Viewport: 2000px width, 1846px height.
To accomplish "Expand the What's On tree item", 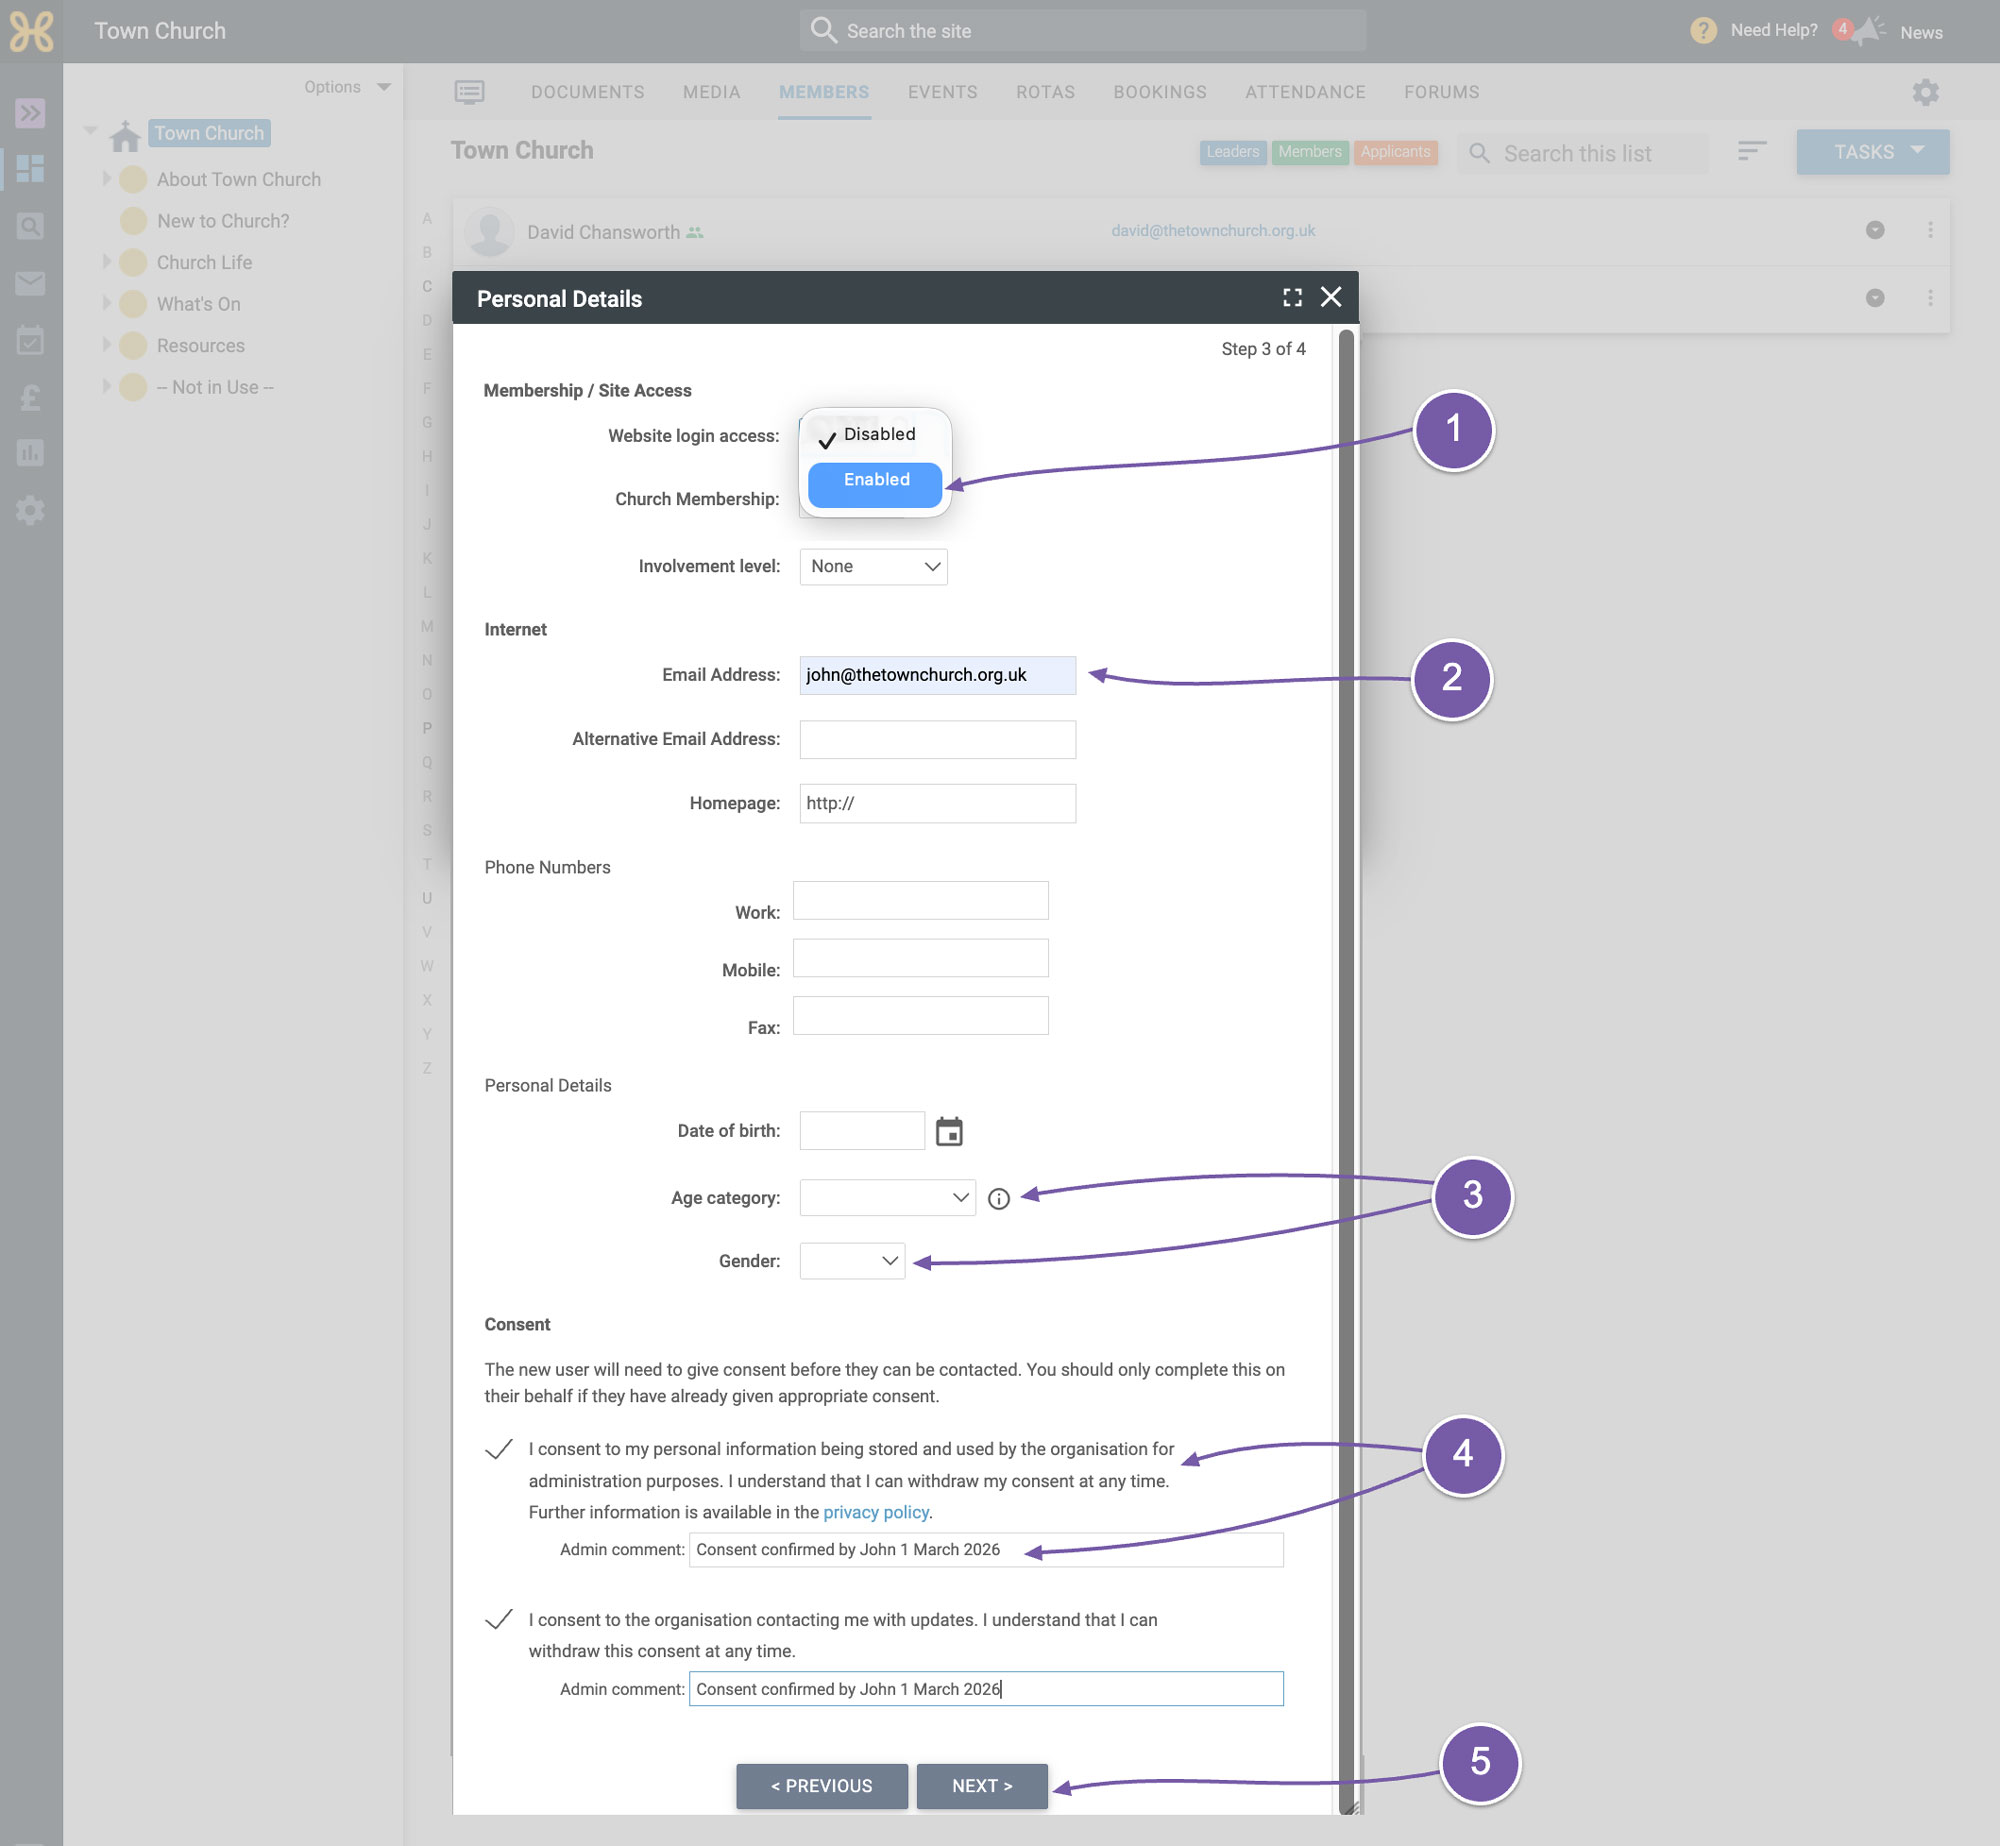I will point(106,303).
